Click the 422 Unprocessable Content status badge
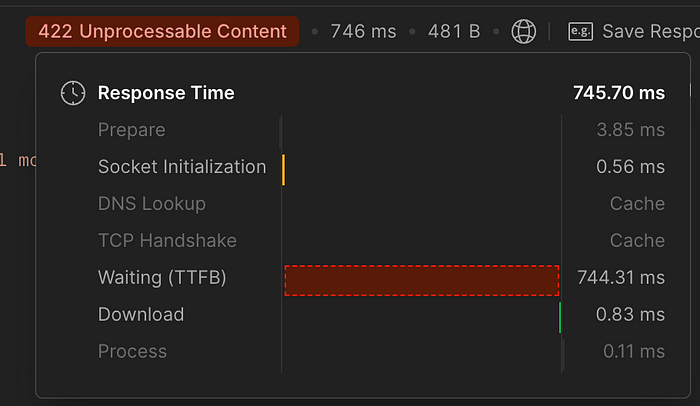This screenshot has width=700, height=406. (x=162, y=31)
